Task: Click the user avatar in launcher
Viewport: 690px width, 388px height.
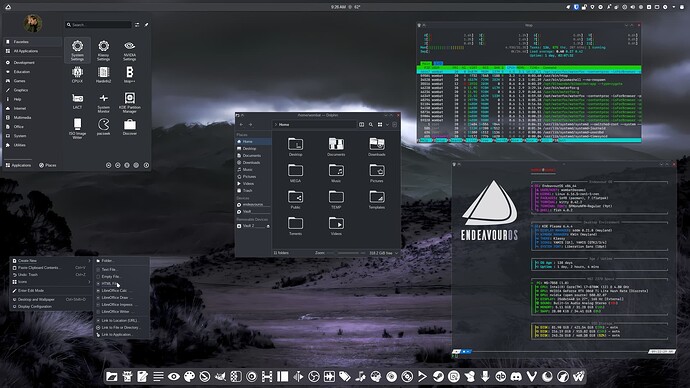Action: click(33, 23)
